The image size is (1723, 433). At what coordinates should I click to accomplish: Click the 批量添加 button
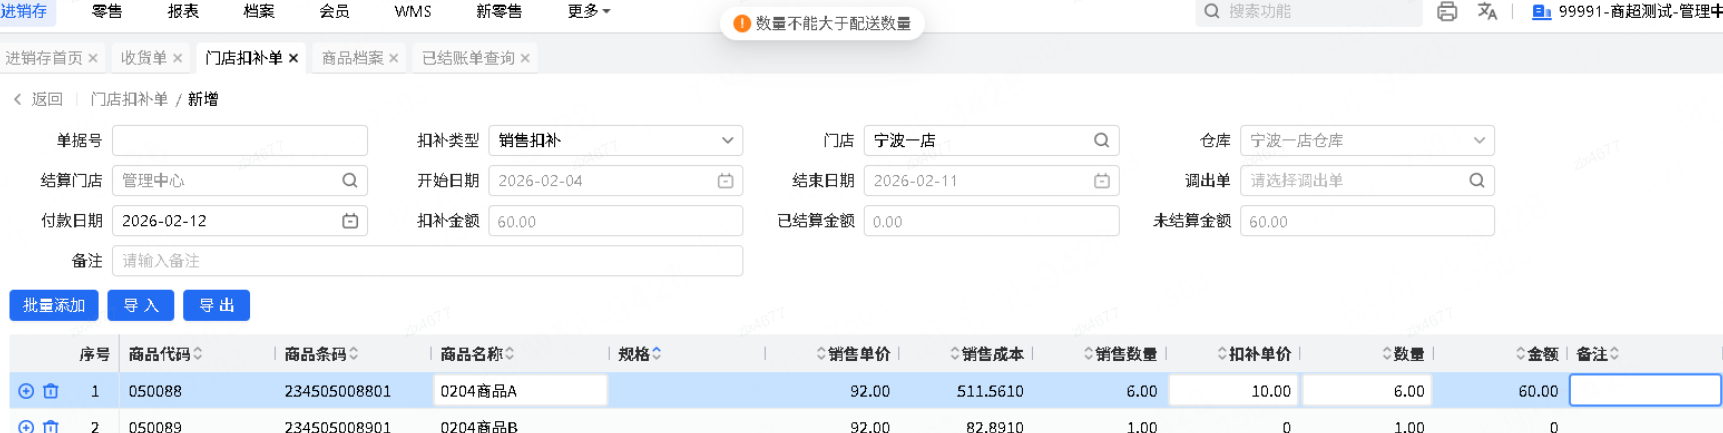54,306
